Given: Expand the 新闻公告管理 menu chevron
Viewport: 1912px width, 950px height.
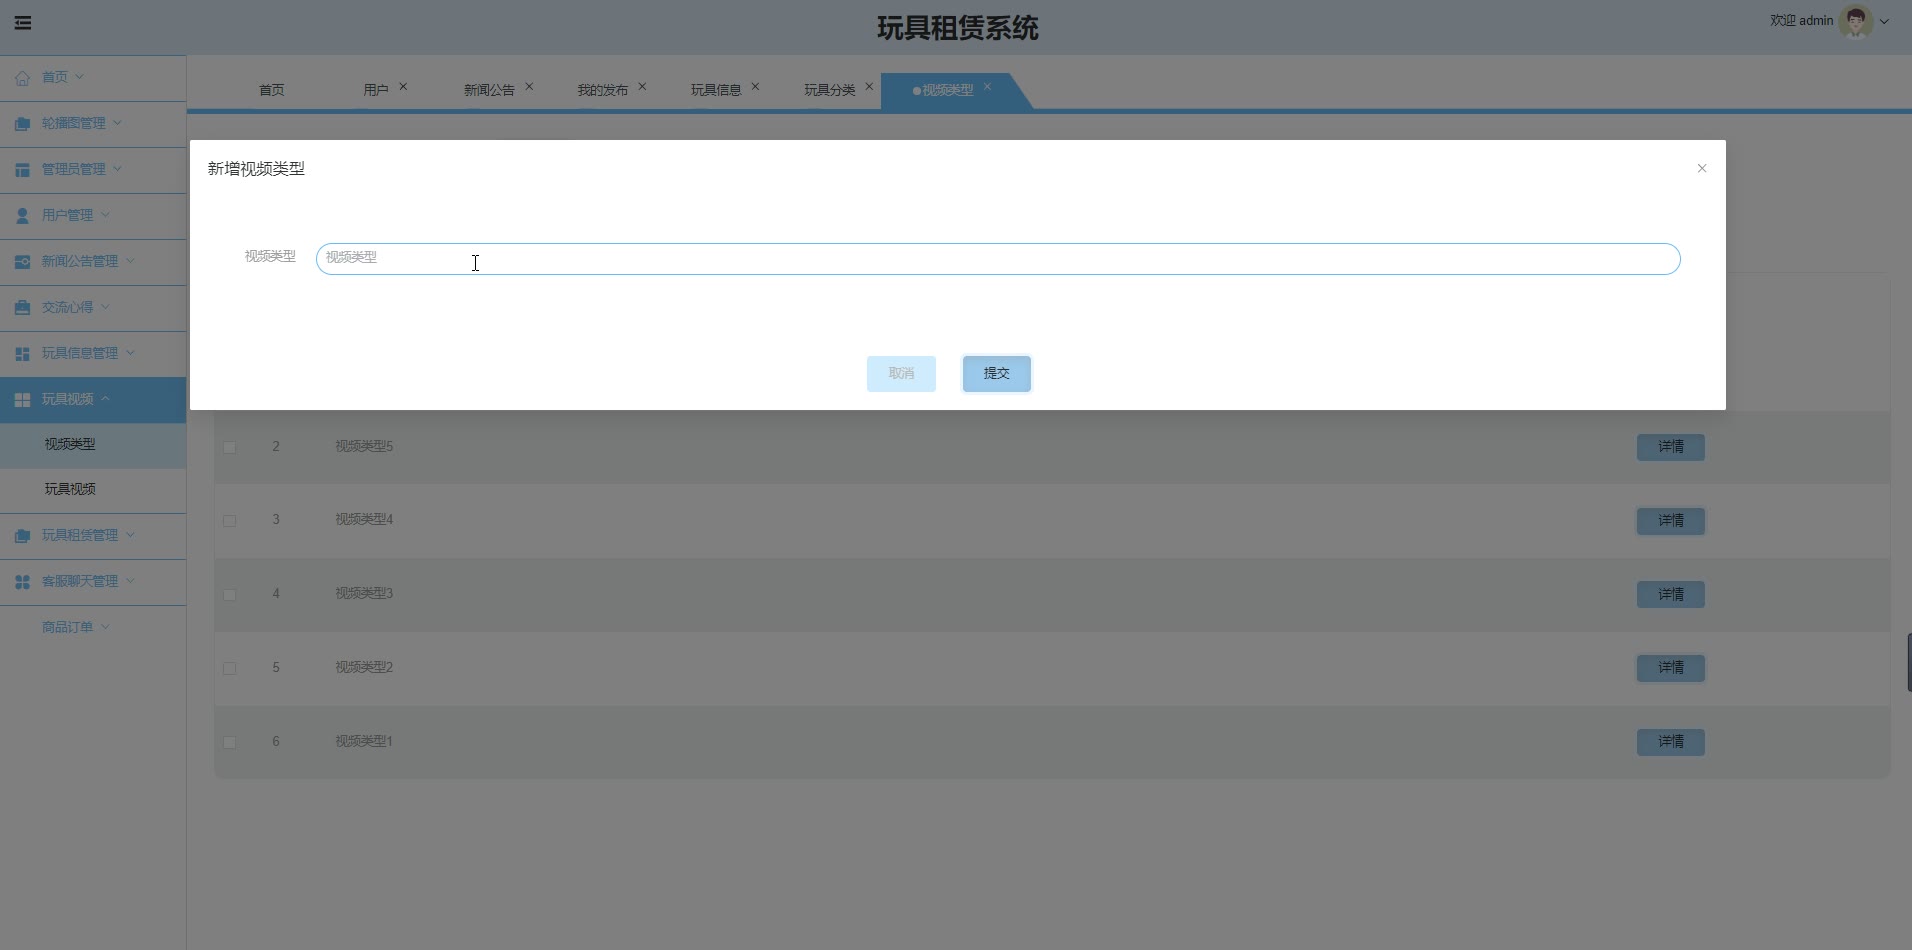Looking at the screenshot, I should click(130, 261).
